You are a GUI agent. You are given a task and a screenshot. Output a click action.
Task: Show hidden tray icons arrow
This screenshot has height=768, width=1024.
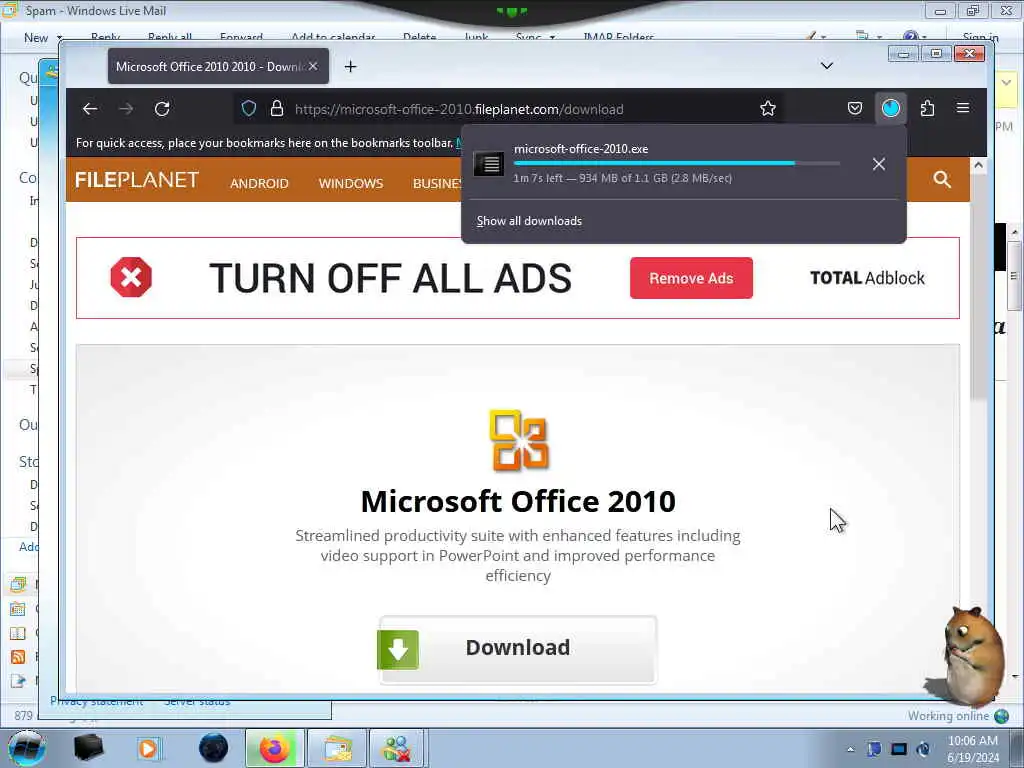click(850, 749)
